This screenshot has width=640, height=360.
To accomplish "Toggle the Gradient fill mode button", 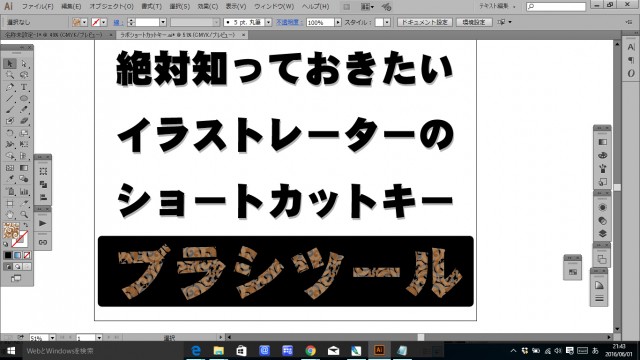I will point(18,255).
